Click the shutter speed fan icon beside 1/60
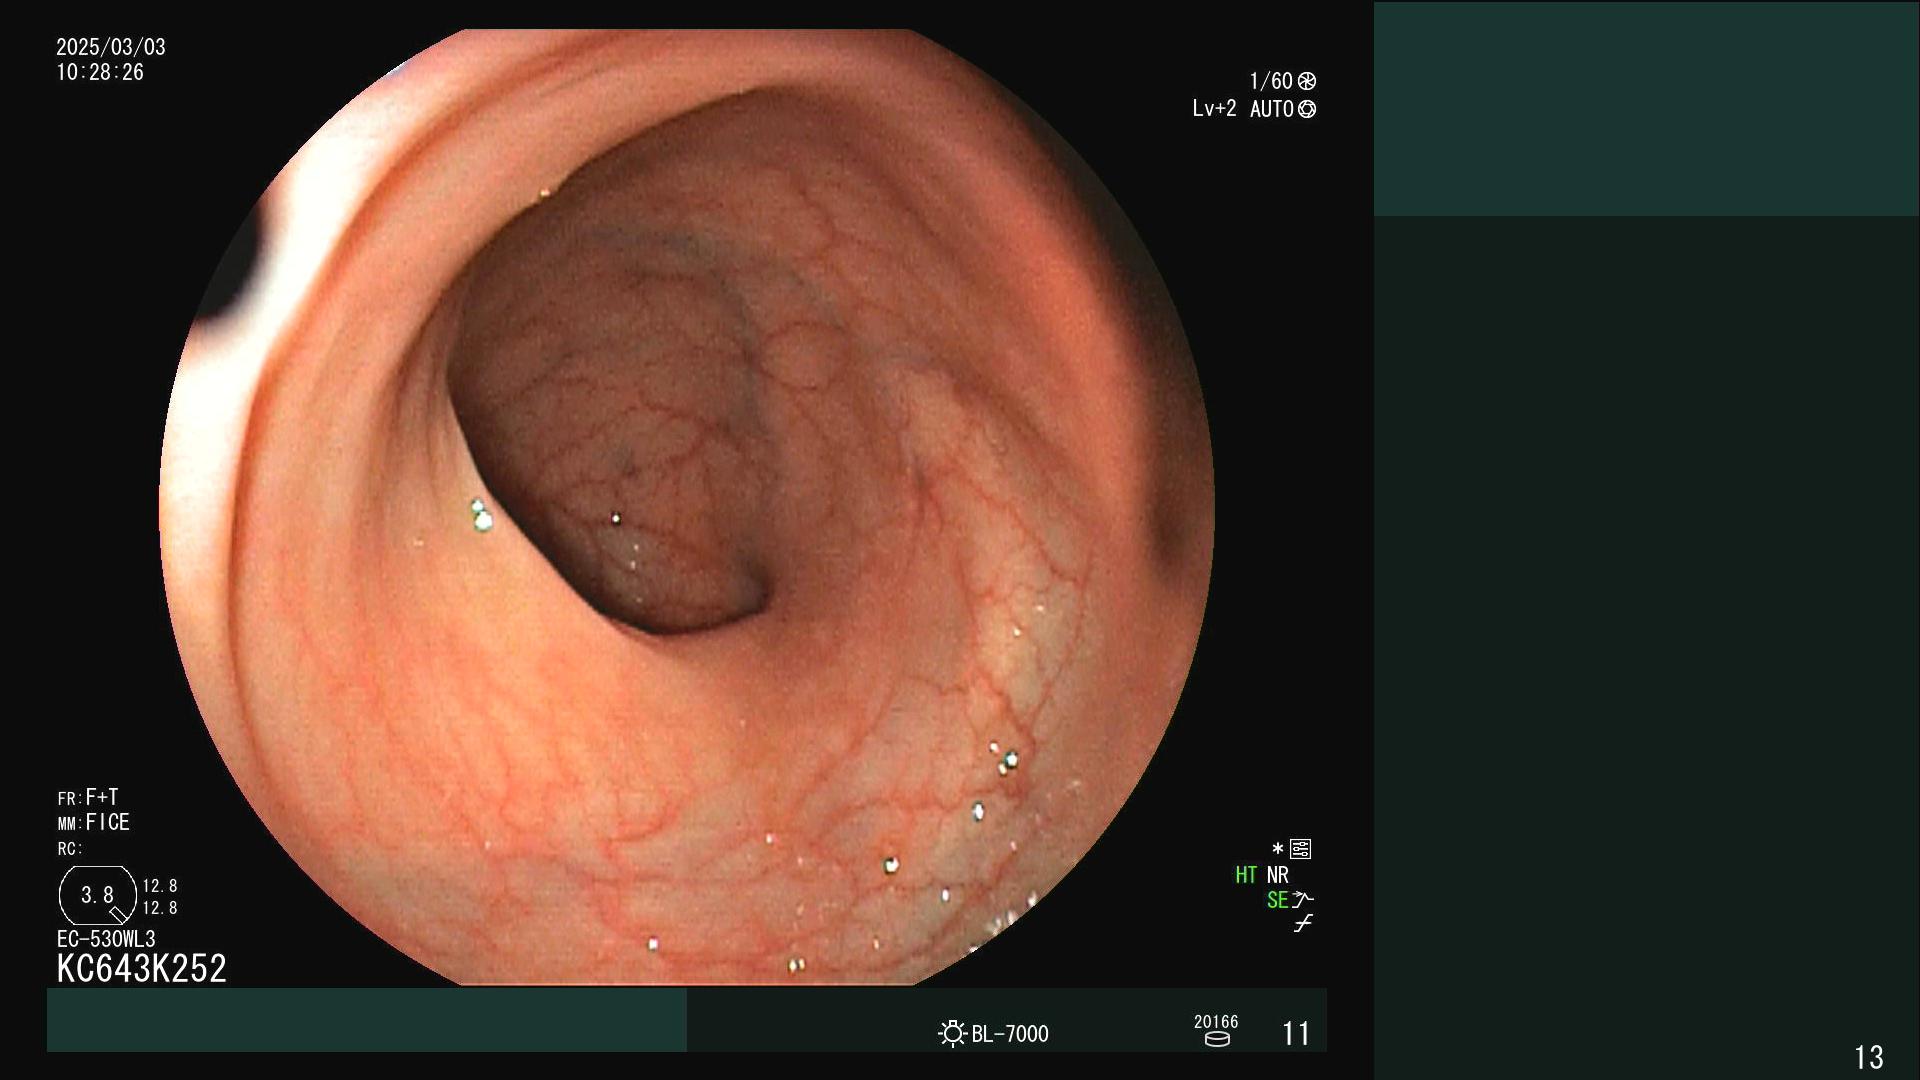This screenshot has width=1920, height=1080. coord(1307,81)
